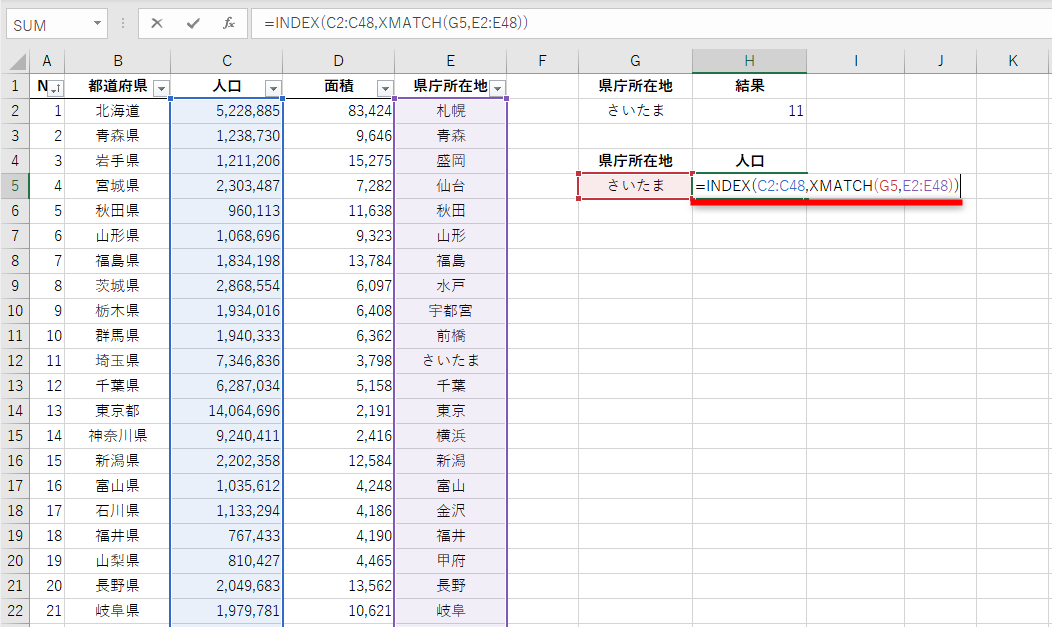Image resolution: width=1052 pixels, height=627 pixels.
Task: Click the Name Box dropdown arrow
Action: (x=95, y=23)
